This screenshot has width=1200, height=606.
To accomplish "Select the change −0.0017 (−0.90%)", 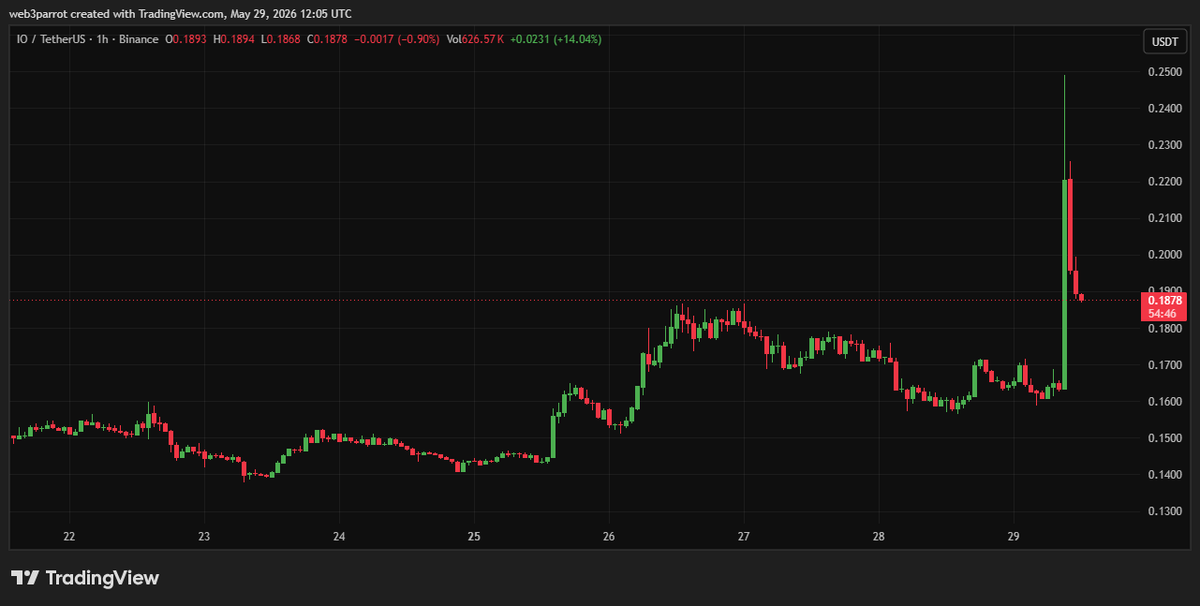I will (x=395, y=39).
